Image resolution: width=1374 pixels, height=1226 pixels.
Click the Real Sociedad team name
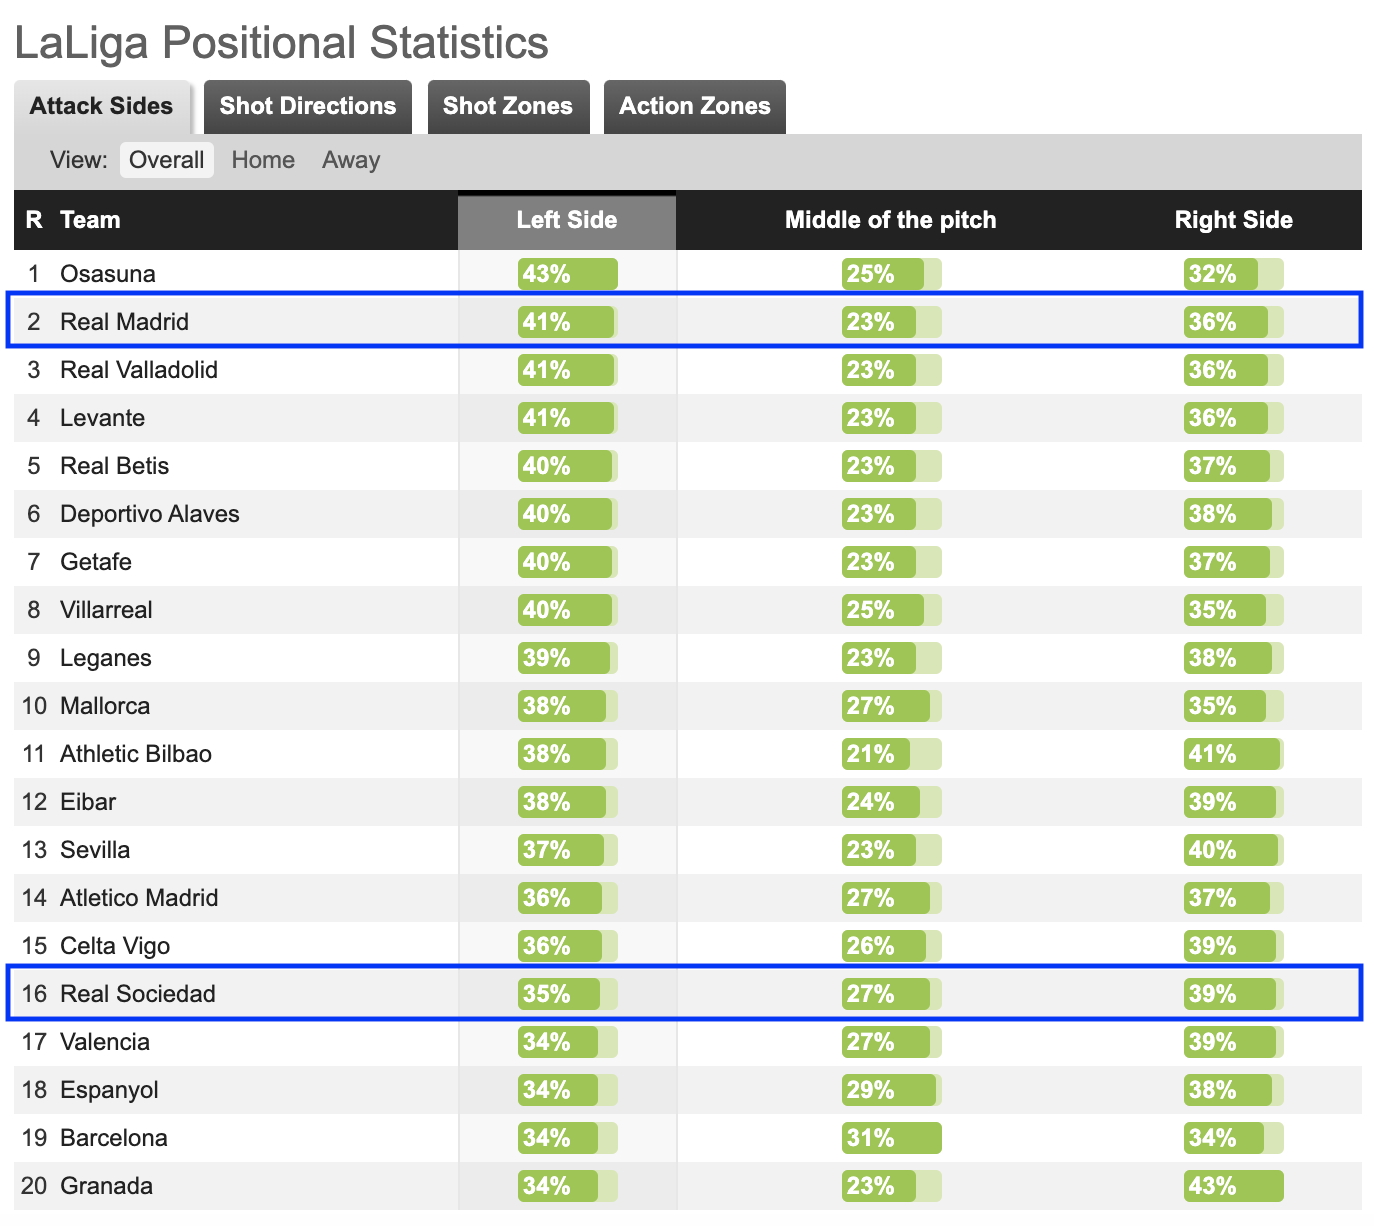[138, 994]
